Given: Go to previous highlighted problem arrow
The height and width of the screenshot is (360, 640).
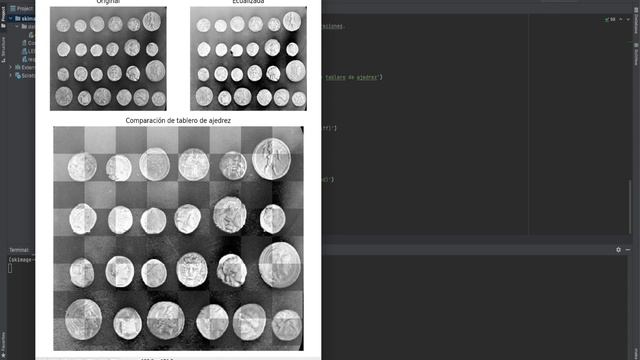Looking at the screenshot, I should 621,19.
